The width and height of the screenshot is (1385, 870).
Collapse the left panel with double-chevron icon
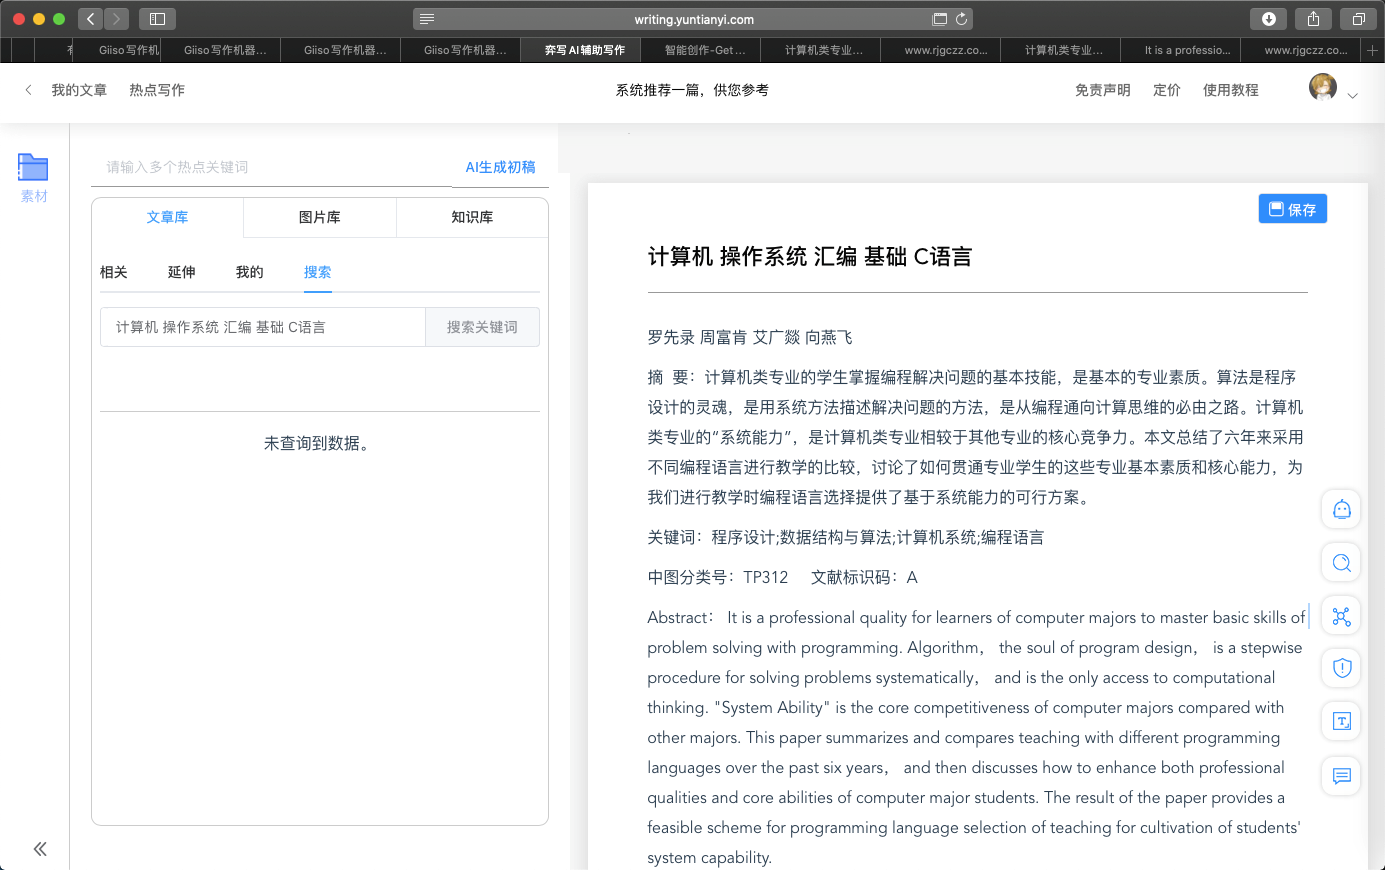pos(40,849)
